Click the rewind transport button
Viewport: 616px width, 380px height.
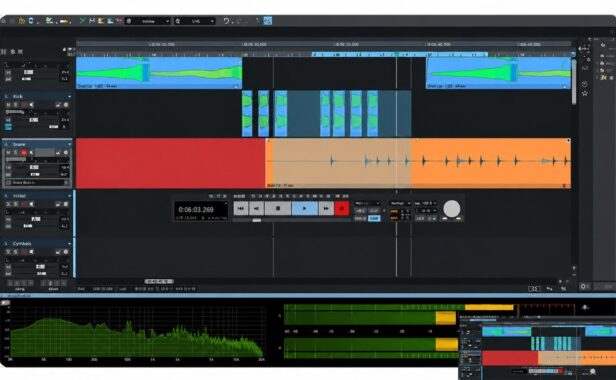256,208
